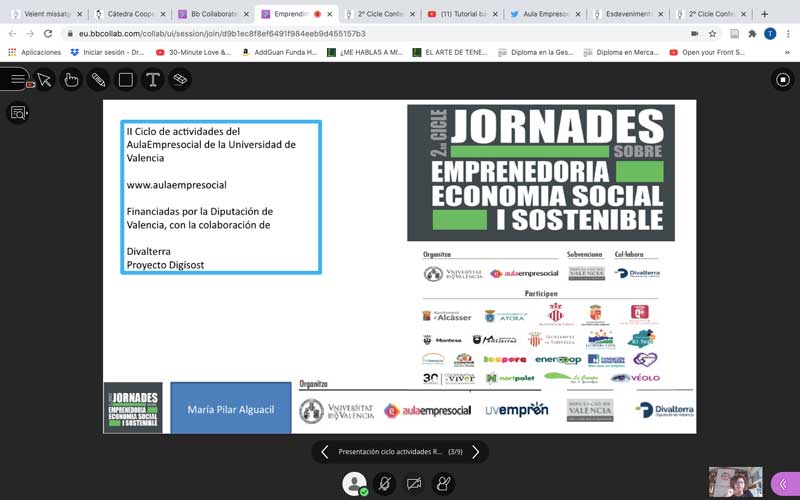Viewport: 800px width, 500px height.
Task: Switch to the Aula Empresoc Twitter tab
Action: pyautogui.click(x=545, y=14)
